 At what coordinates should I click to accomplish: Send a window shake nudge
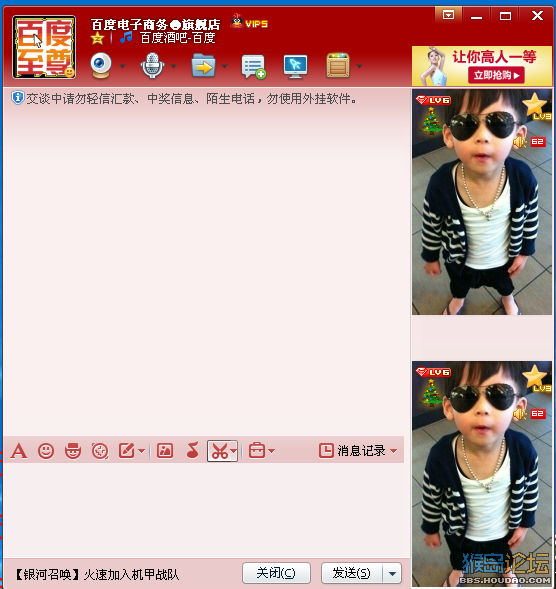tap(100, 451)
